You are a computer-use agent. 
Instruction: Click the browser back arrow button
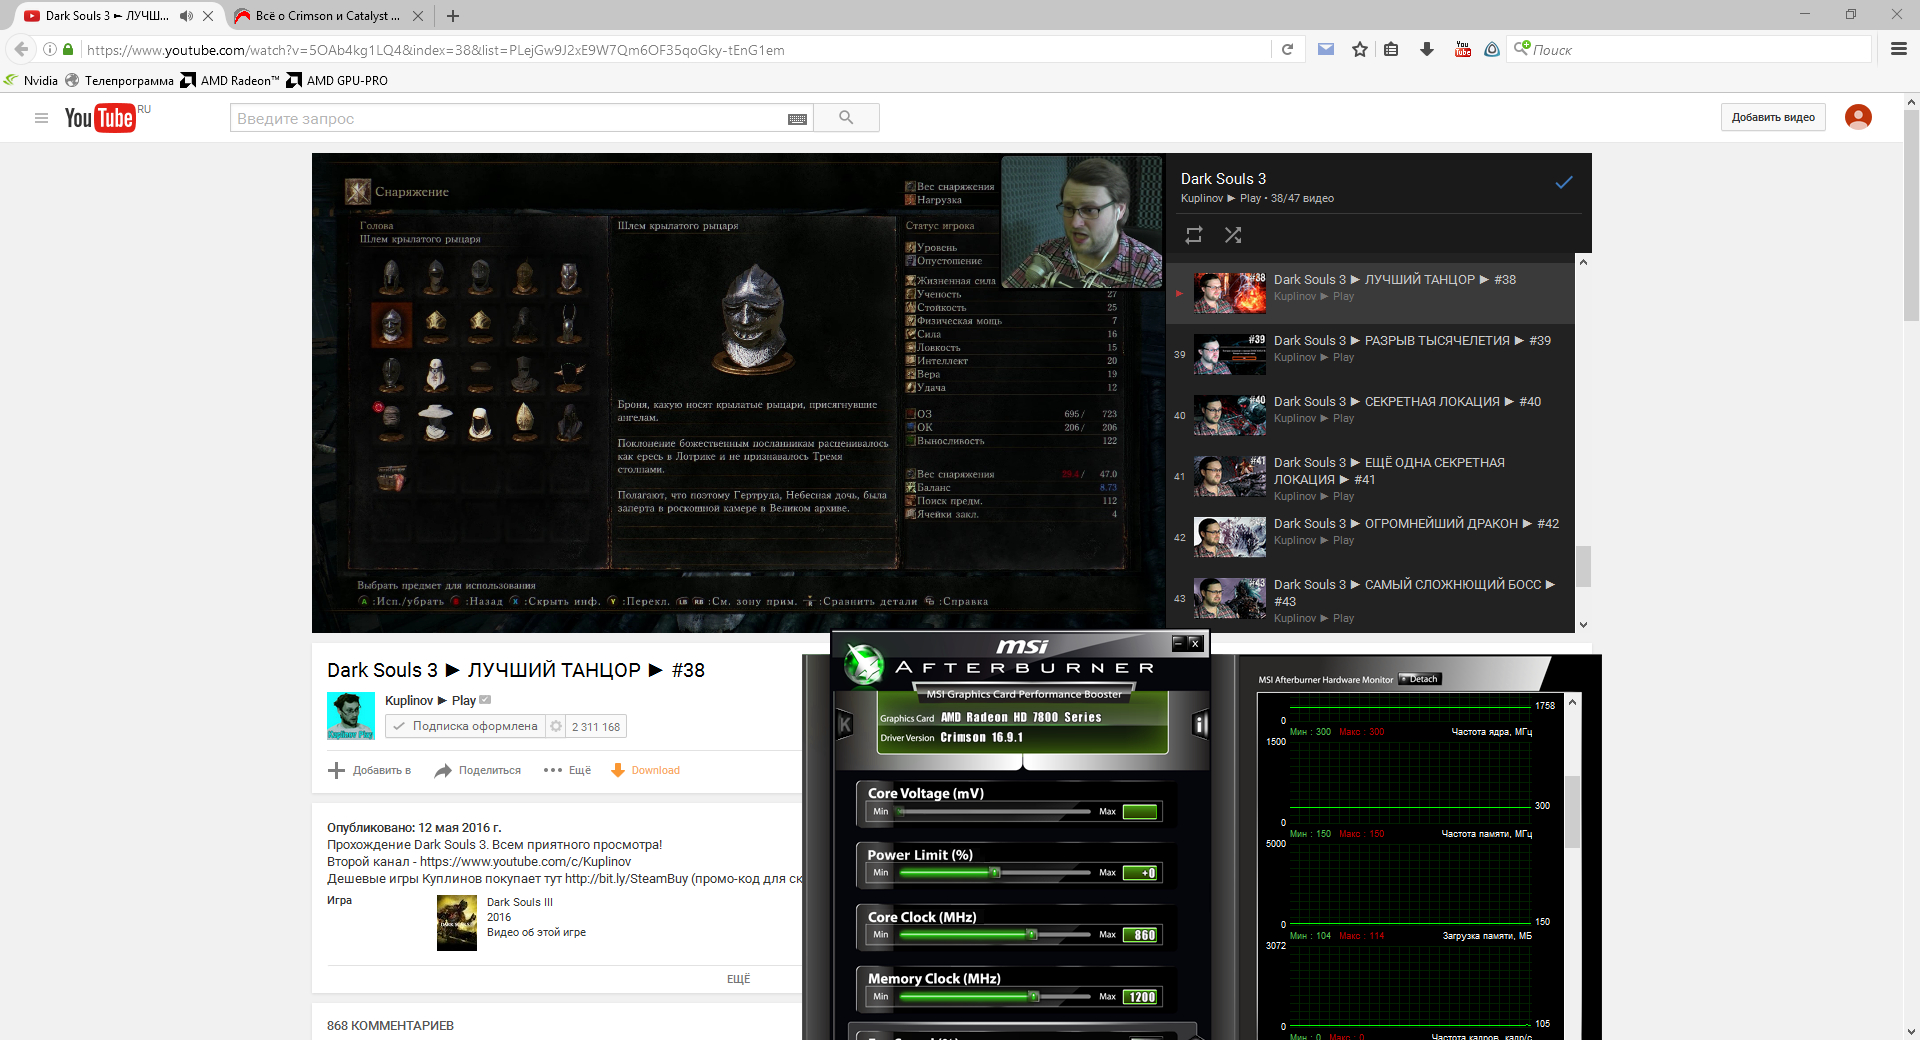[21, 49]
